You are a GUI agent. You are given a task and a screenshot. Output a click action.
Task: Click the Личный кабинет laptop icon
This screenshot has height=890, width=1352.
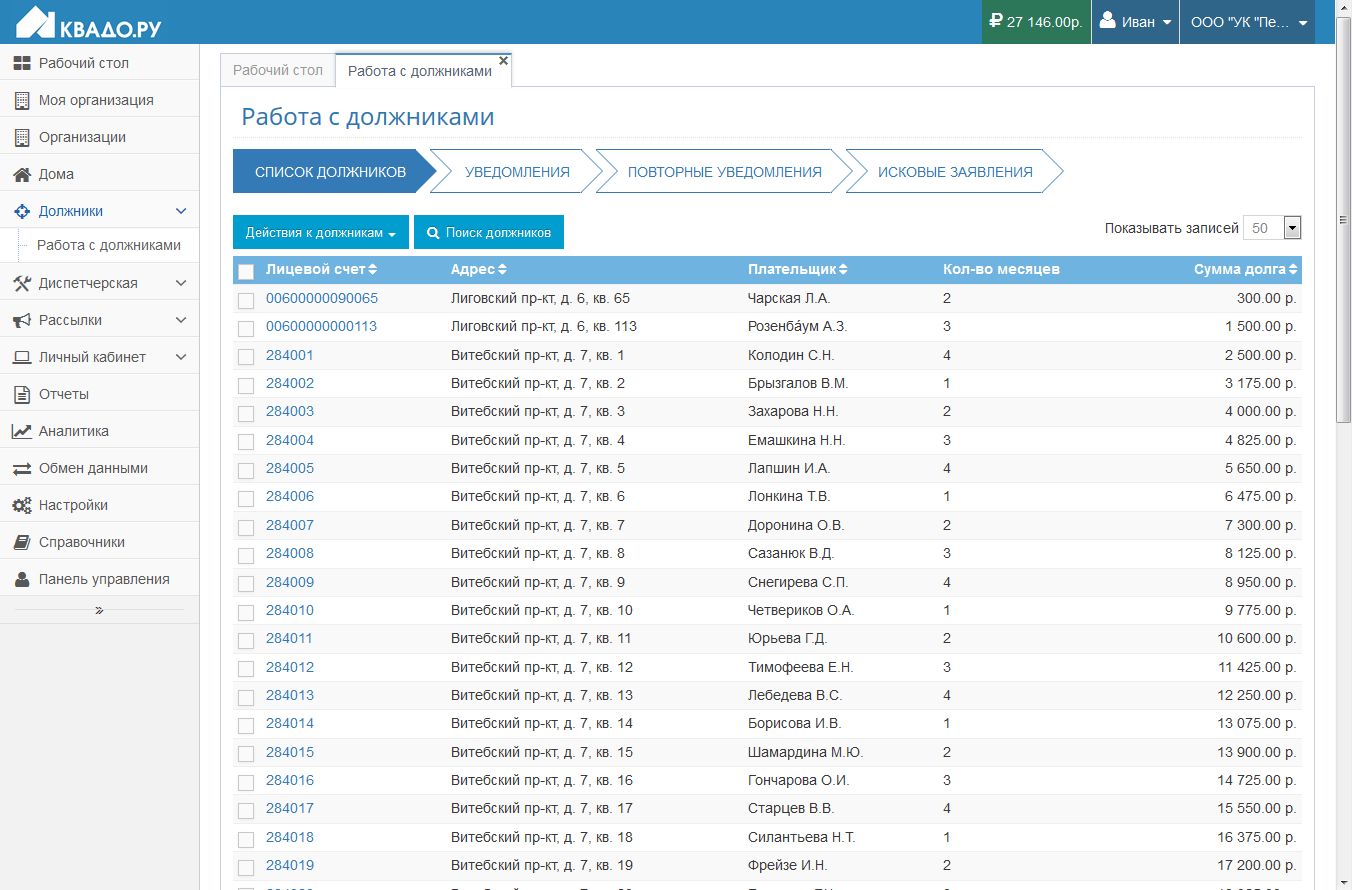pyautogui.click(x=21, y=357)
